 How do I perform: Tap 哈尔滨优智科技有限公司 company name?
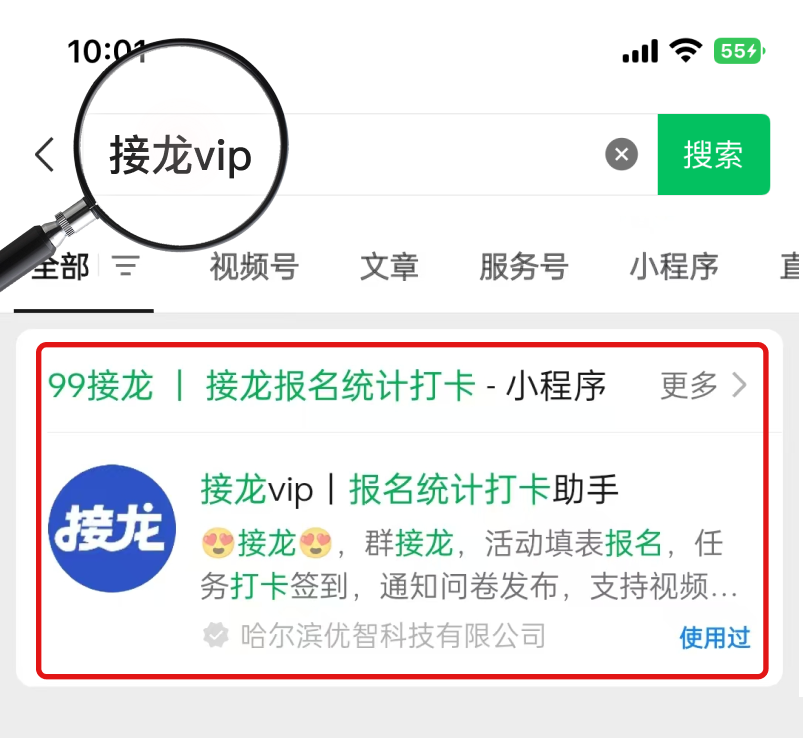[393, 636]
